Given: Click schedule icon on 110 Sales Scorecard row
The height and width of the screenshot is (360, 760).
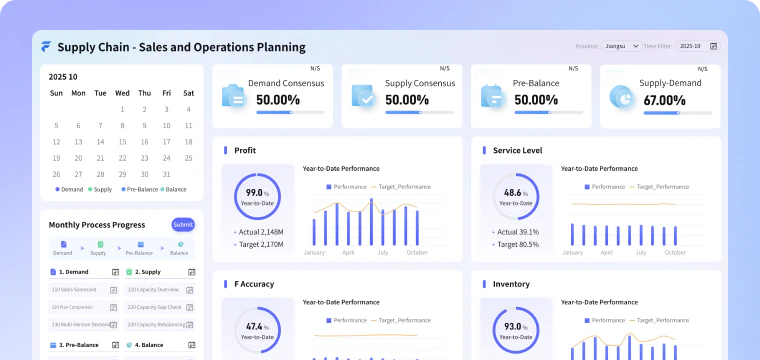Looking at the screenshot, I should click(x=113, y=290).
